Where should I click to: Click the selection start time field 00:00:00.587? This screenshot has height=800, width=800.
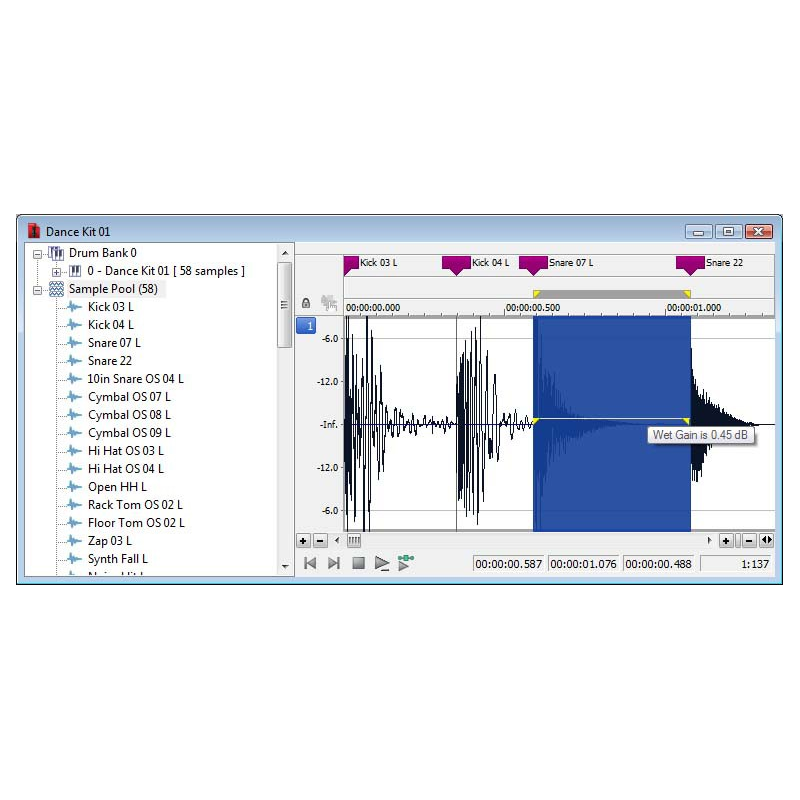508,564
